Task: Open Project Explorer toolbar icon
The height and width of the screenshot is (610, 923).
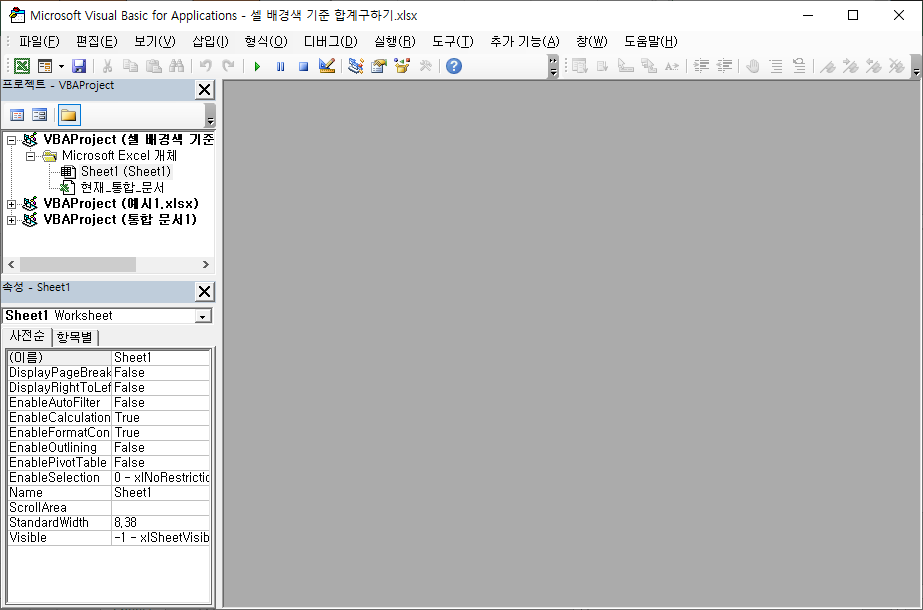Action: [x=356, y=66]
